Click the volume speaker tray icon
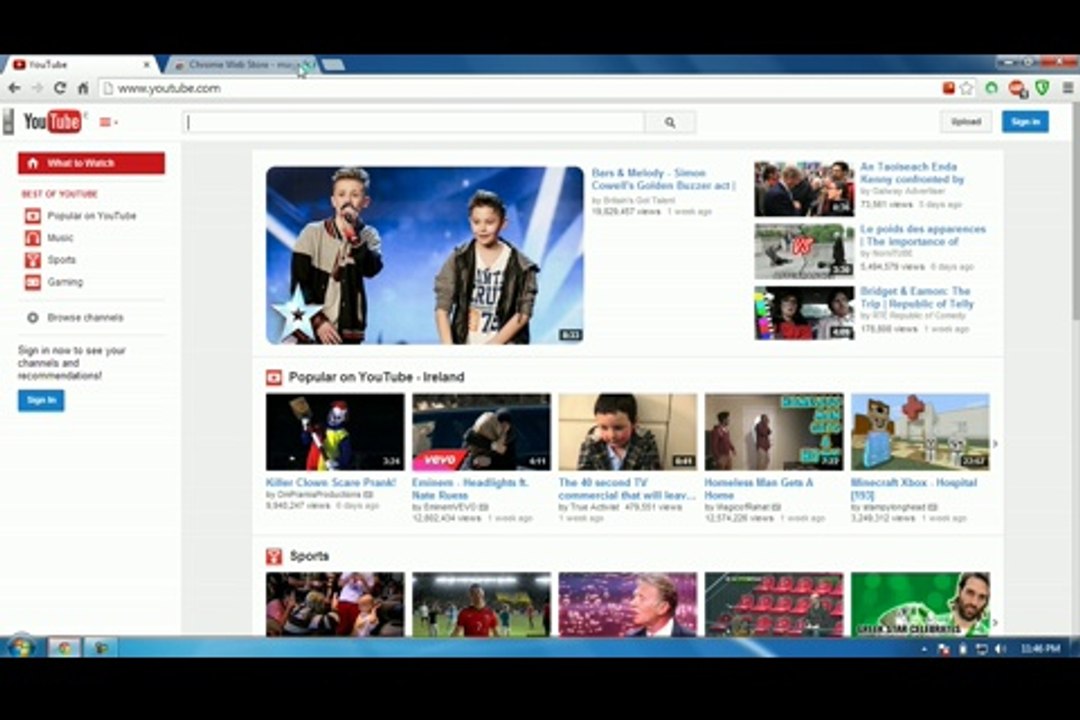This screenshot has height=720, width=1080. pos(1000,648)
